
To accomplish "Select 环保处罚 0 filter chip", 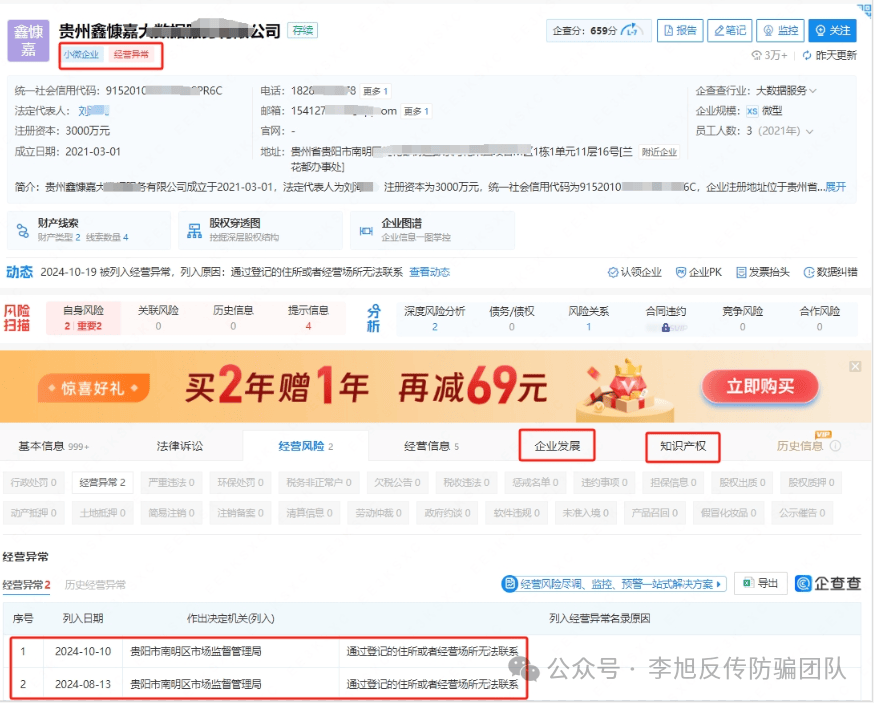I will pos(240,483).
